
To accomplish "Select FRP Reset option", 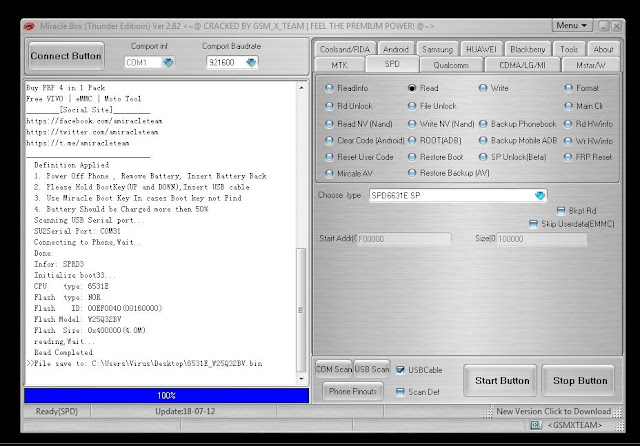I will point(588,157).
